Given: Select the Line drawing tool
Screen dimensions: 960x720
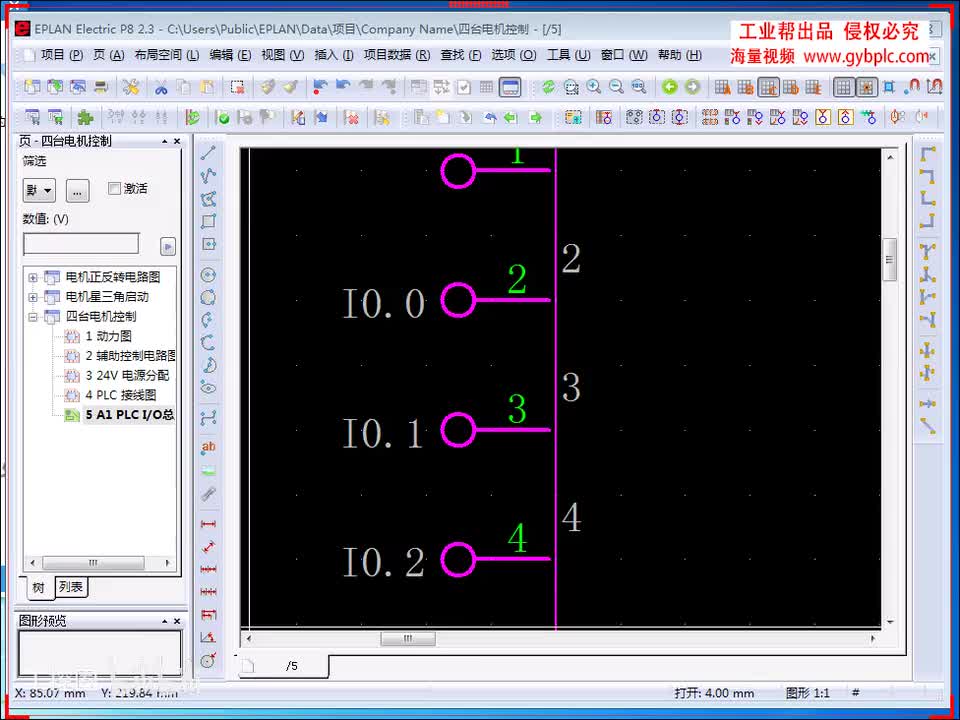Looking at the screenshot, I should click(208, 153).
